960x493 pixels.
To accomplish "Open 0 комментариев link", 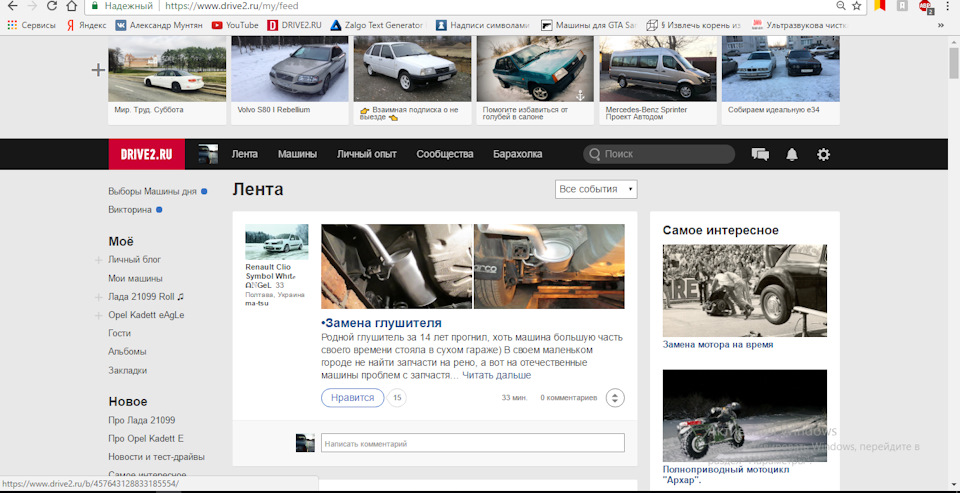I will pyautogui.click(x=568, y=397).
